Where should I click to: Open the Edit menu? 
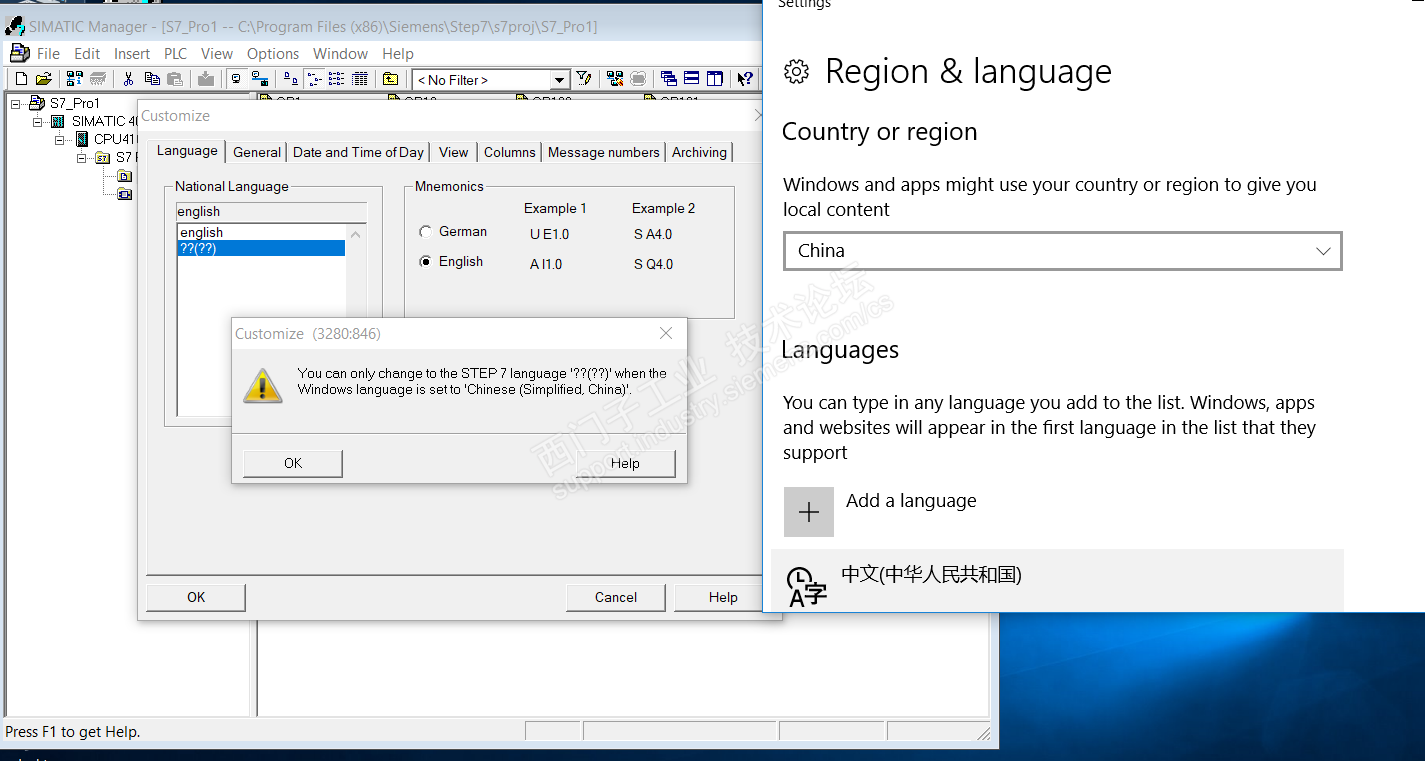click(87, 54)
